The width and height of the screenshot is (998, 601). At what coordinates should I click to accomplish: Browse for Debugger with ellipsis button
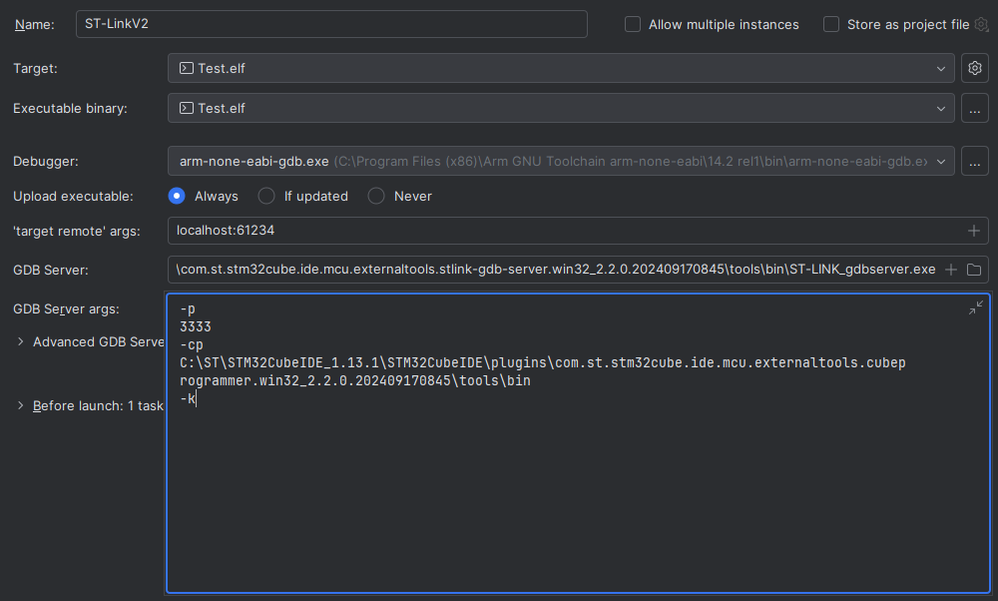coord(974,161)
